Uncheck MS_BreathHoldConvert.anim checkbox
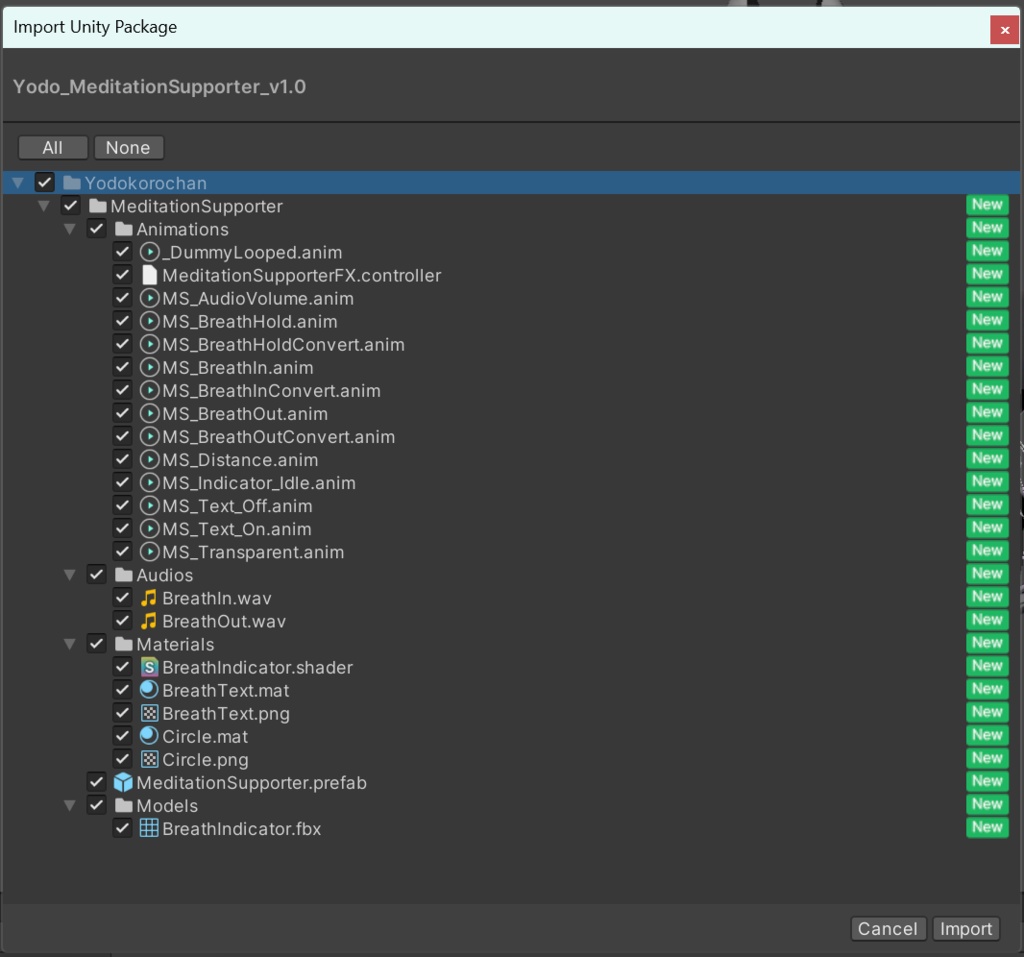1024x957 pixels. pyautogui.click(x=123, y=344)
